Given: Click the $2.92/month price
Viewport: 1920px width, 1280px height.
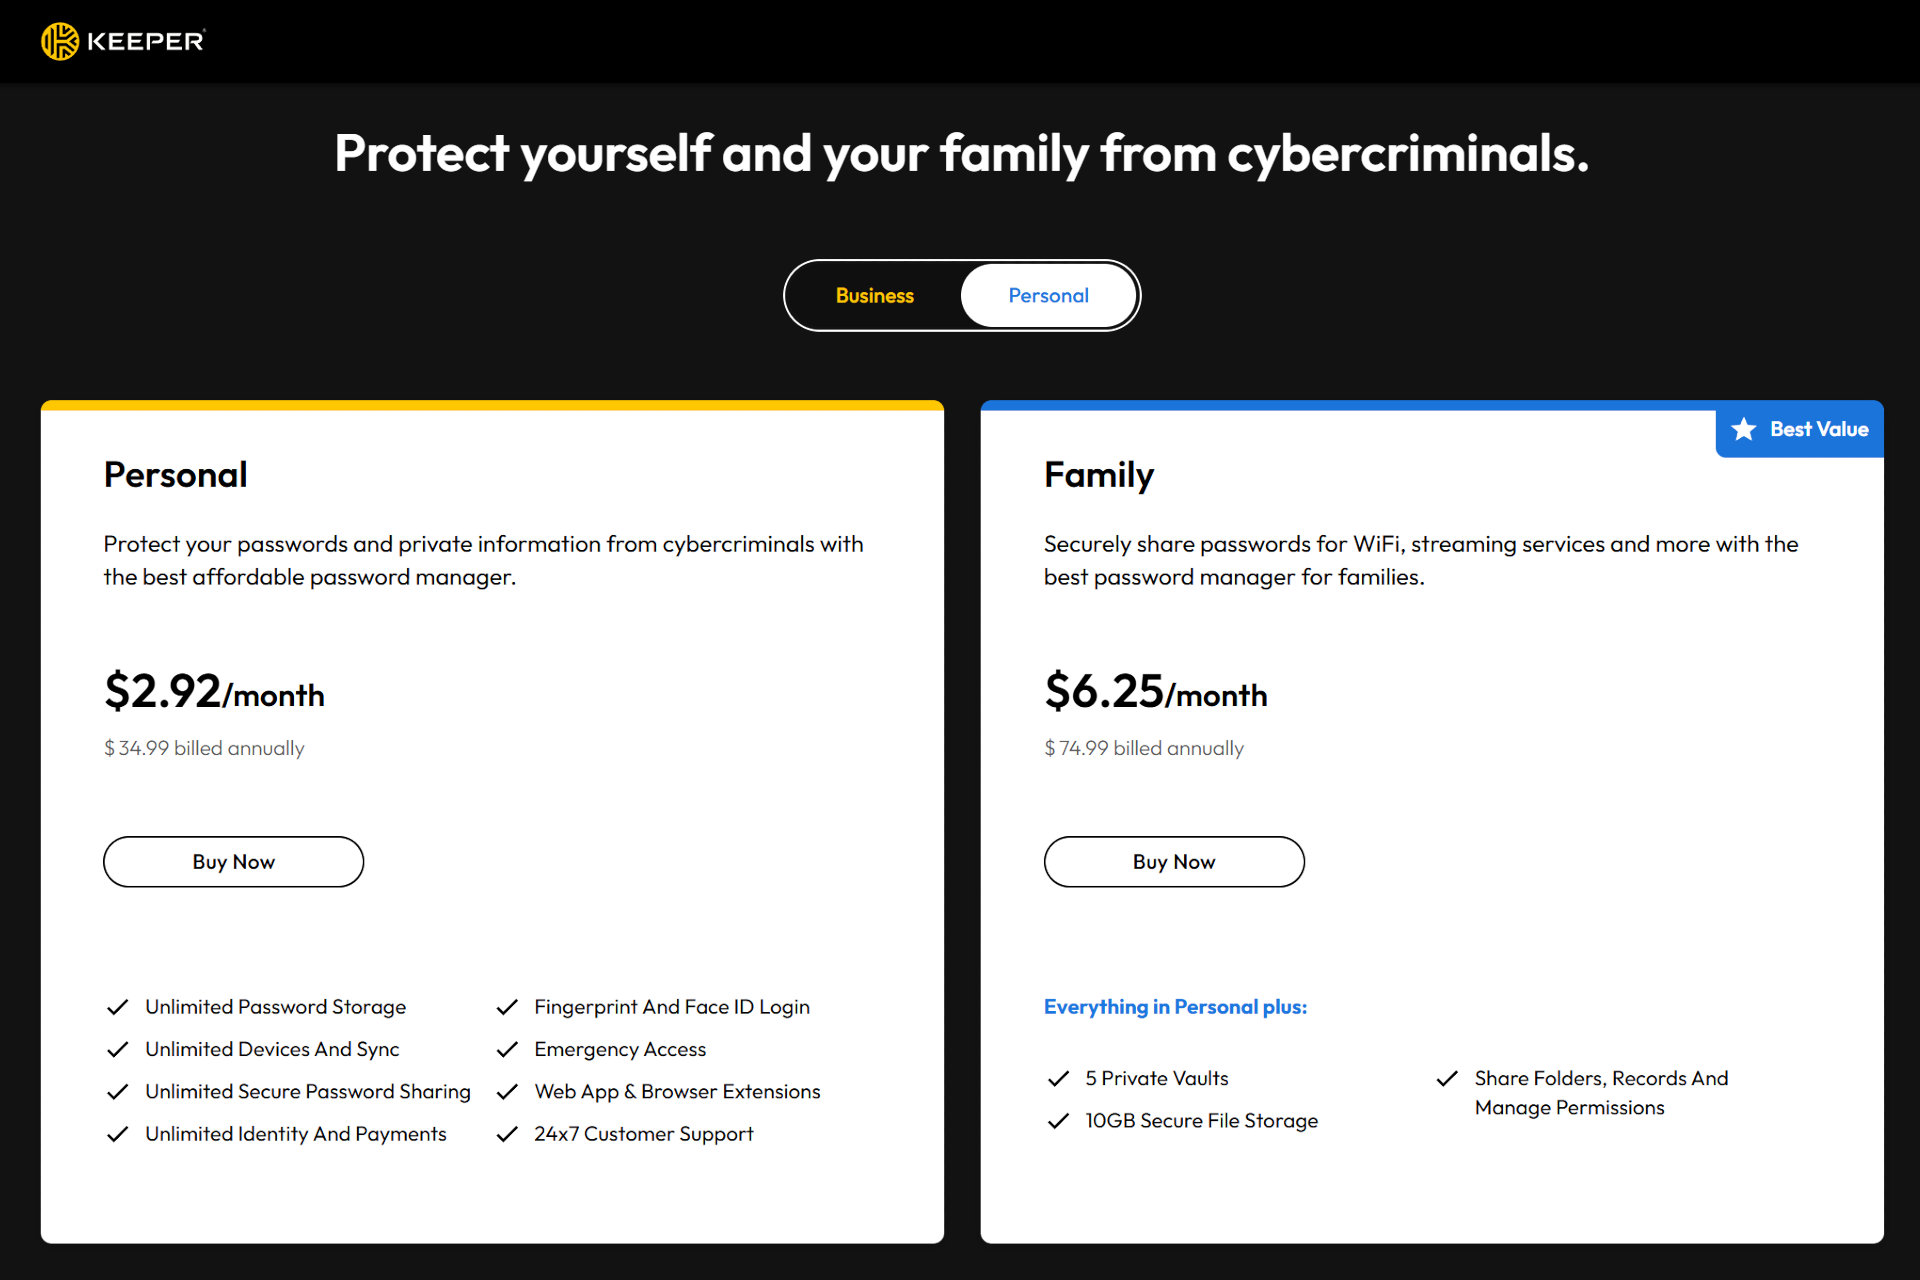Looking at the screenshot, I should click(x=214, y=692).
